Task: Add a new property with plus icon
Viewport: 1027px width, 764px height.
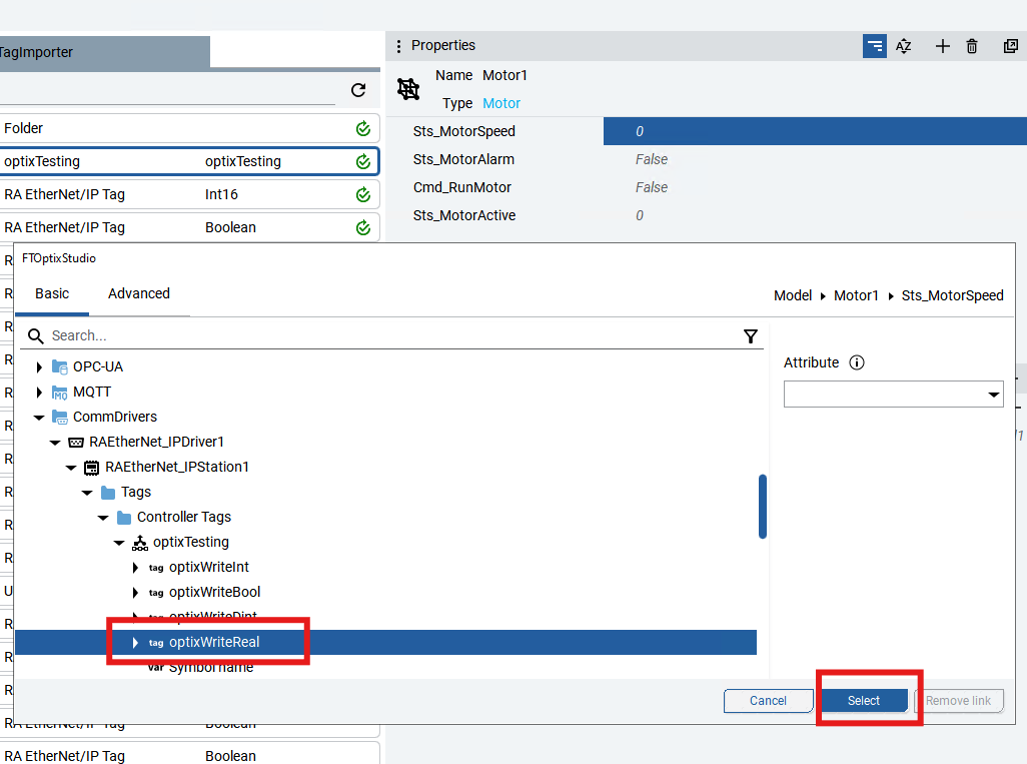Action: tap(943, 46)
